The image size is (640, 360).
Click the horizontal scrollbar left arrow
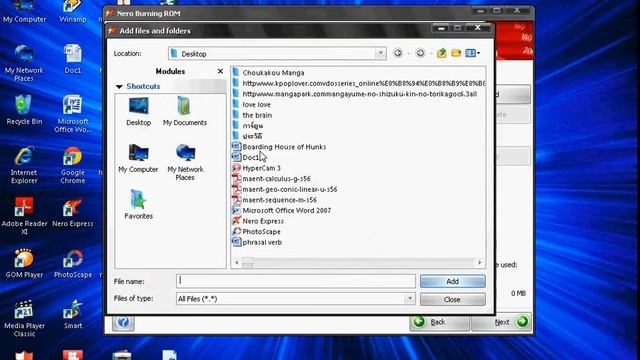tap(236, 262)
